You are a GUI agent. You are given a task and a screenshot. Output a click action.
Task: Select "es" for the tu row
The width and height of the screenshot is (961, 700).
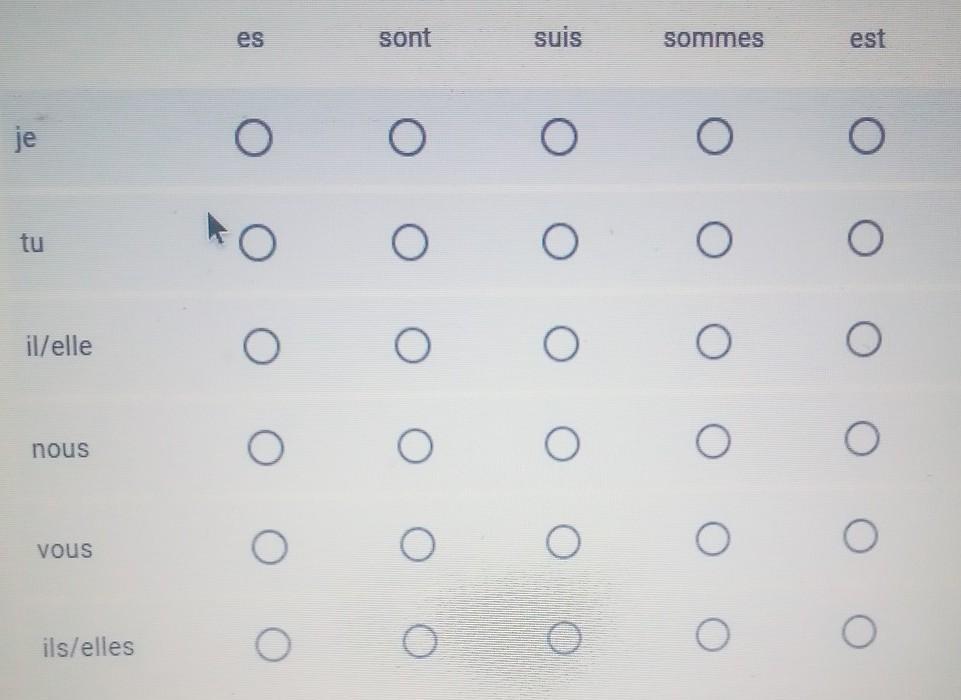257,243
